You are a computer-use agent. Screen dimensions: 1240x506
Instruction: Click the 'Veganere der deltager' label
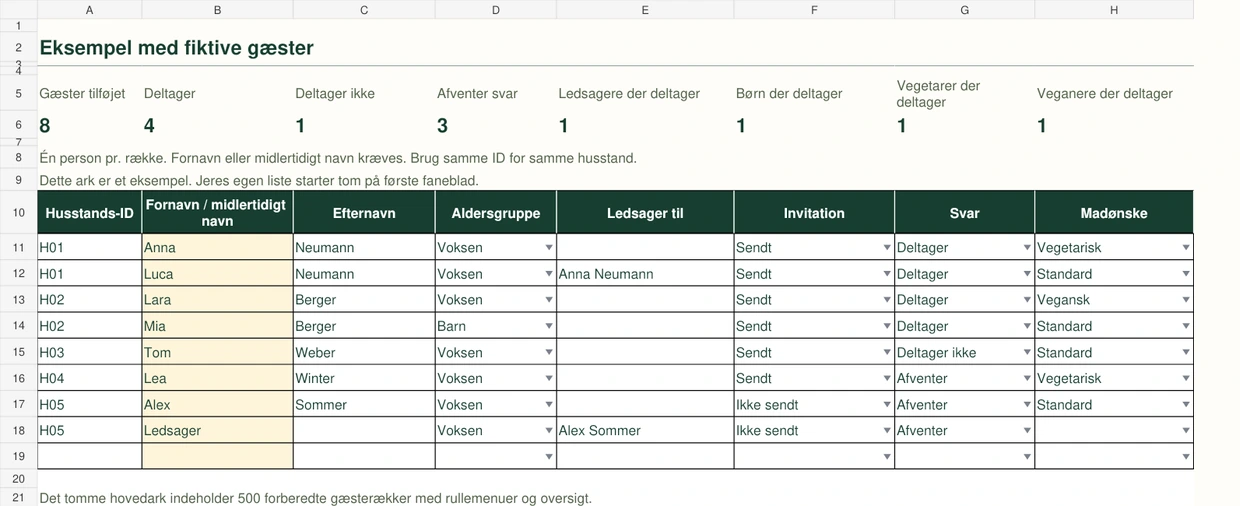[x=1105, y=94]
